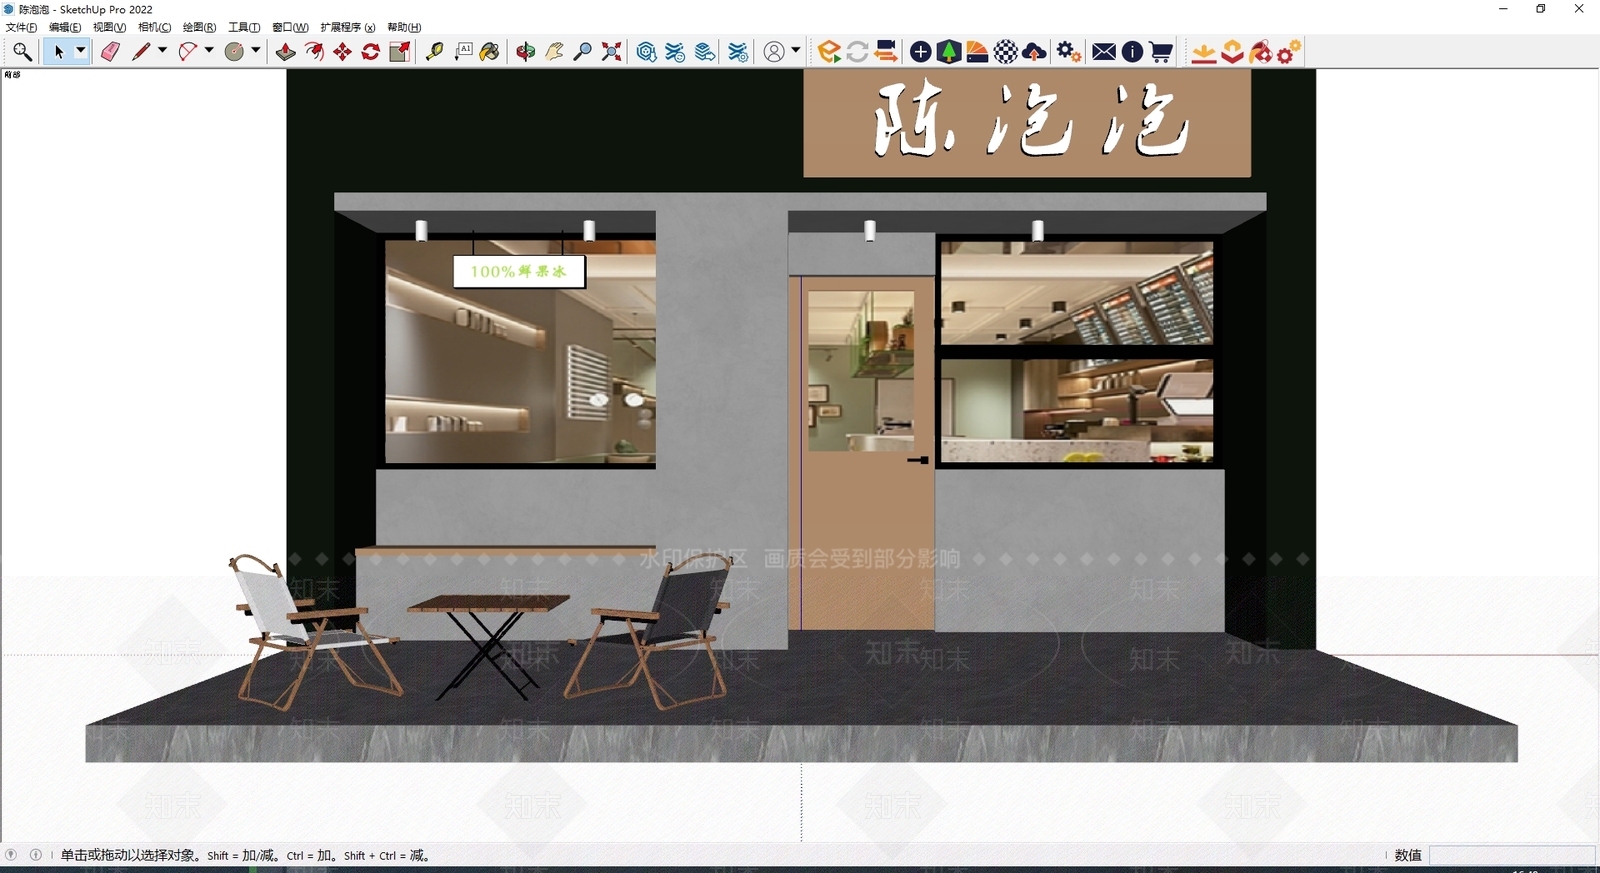Viewport: 1600px width, 873px height.
Task: Open the green tree asset library
Action: pos(949,51)
